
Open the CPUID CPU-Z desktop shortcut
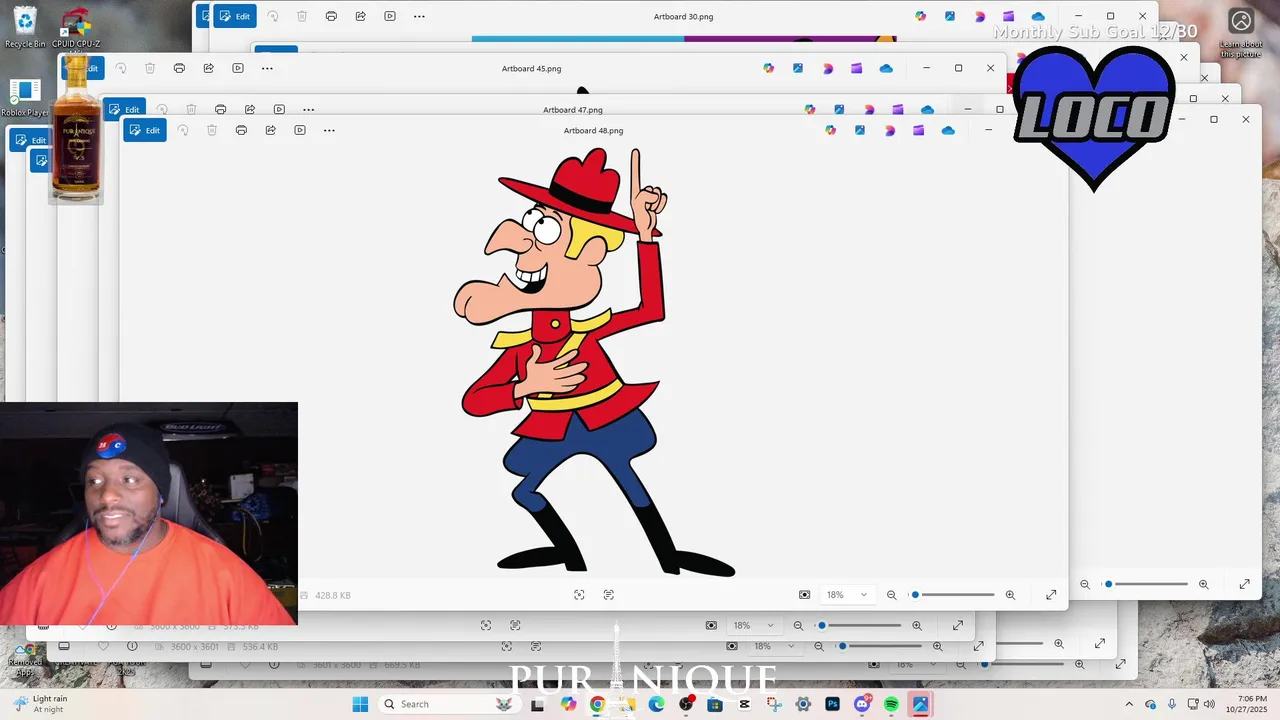click(x=76, y=27)
